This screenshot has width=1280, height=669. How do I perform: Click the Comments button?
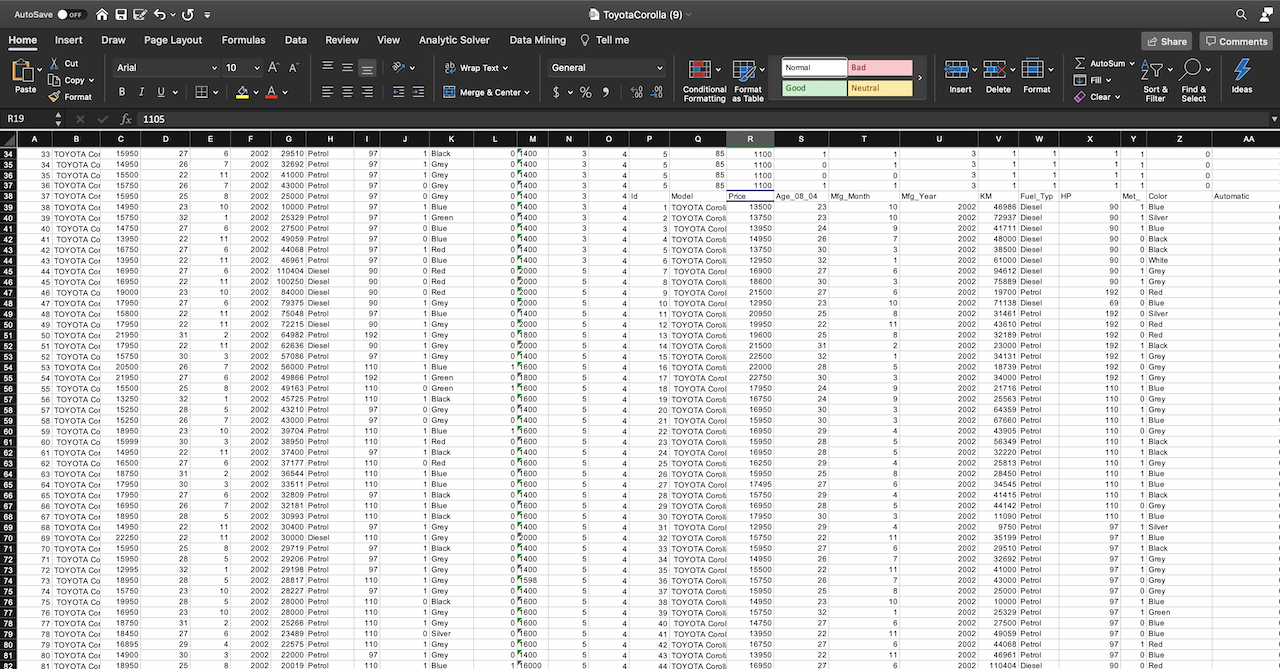1237,41
